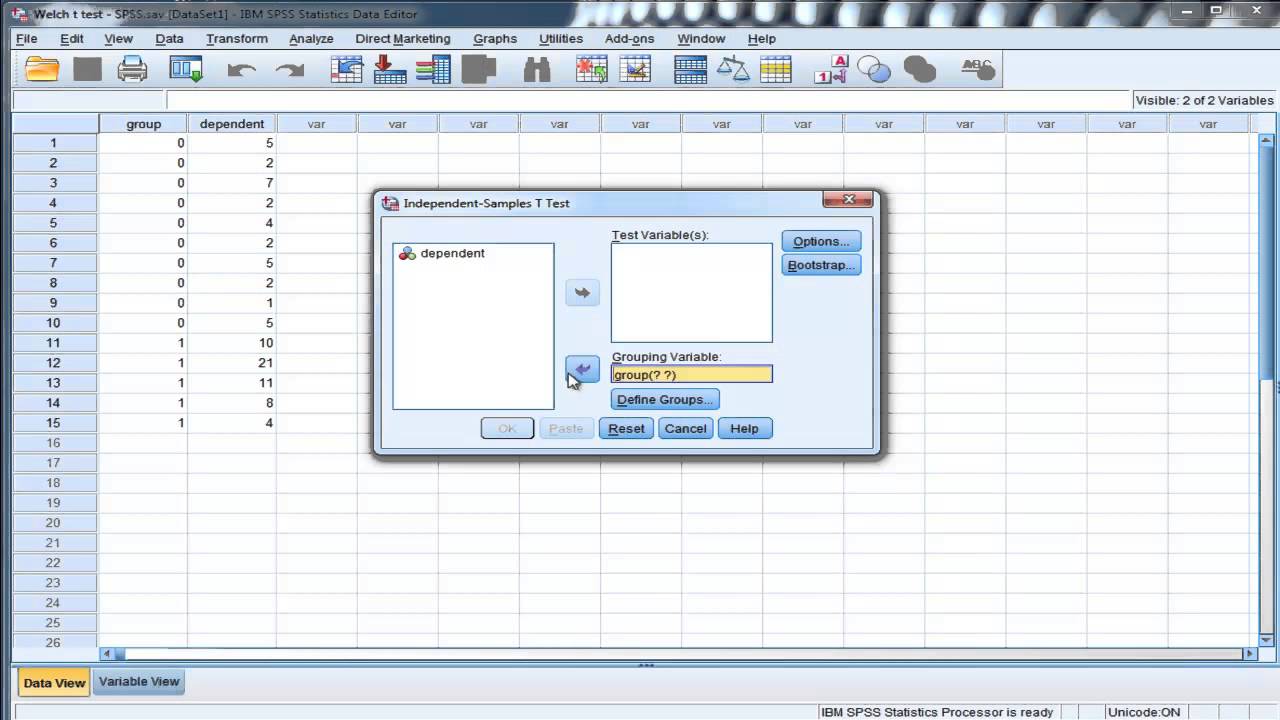
Task: Click the Show All Variables icon
Action: 919,69
